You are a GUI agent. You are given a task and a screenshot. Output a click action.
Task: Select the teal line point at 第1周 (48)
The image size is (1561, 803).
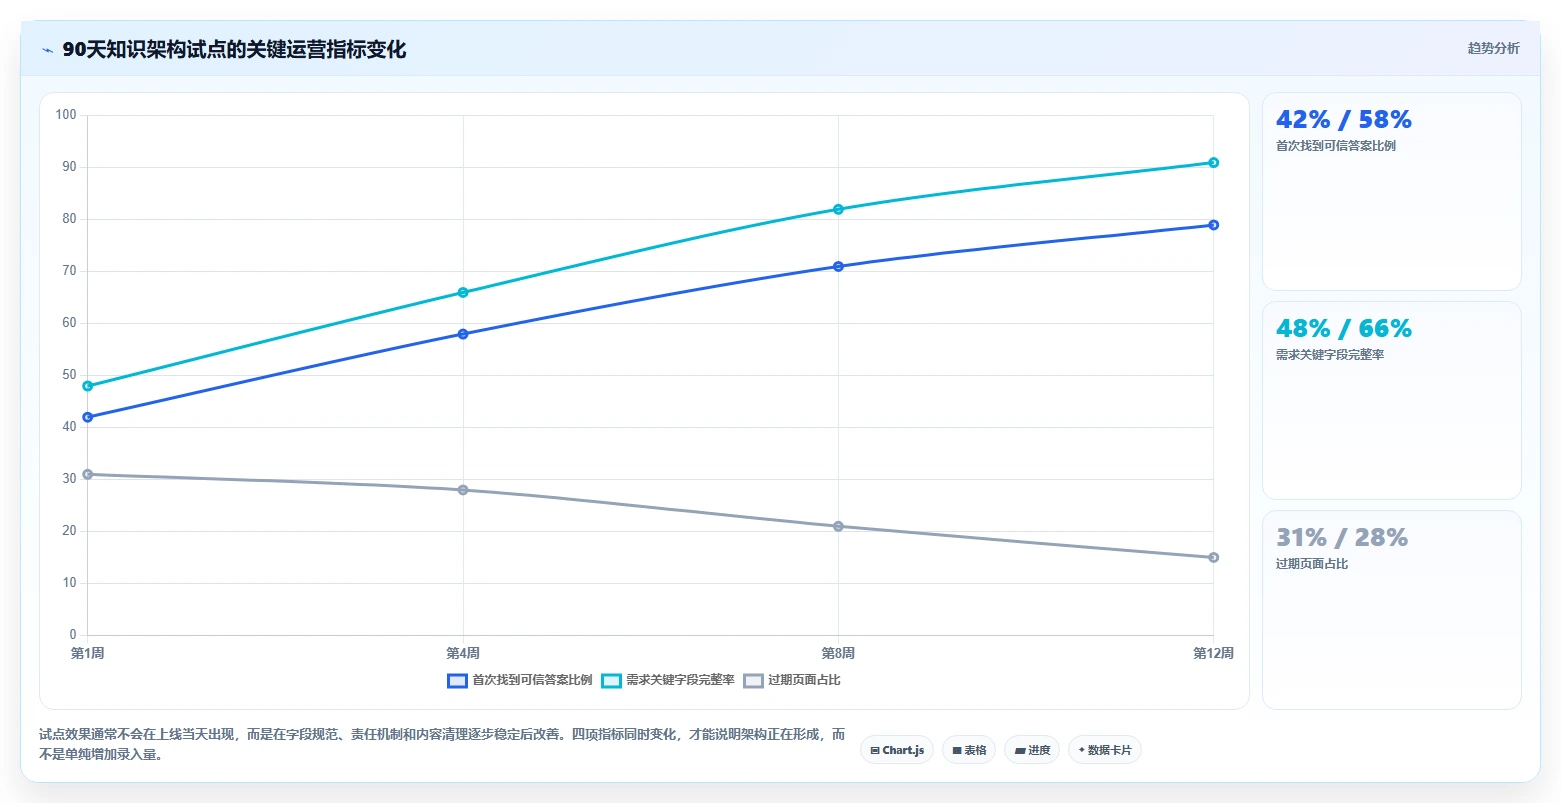coord(88,386)
